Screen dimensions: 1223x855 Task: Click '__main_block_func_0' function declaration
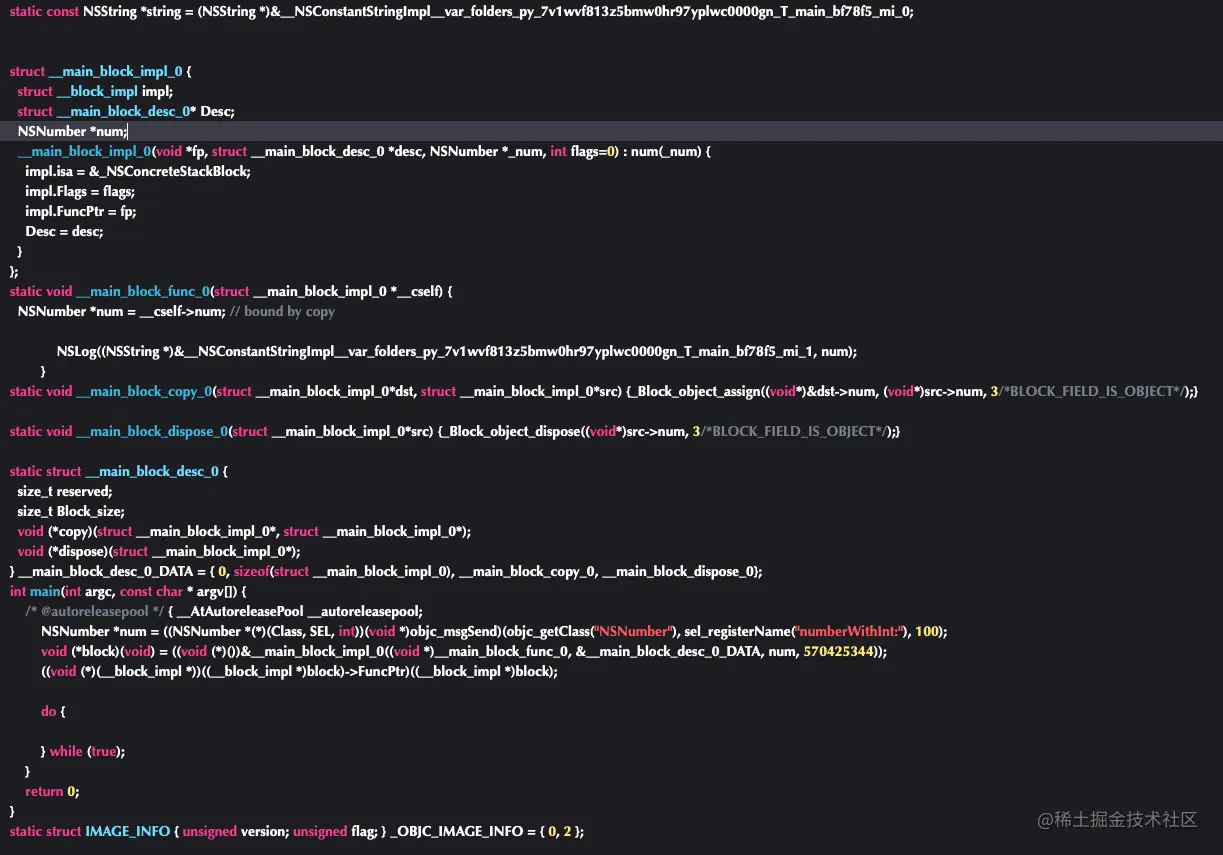(232, 291)
